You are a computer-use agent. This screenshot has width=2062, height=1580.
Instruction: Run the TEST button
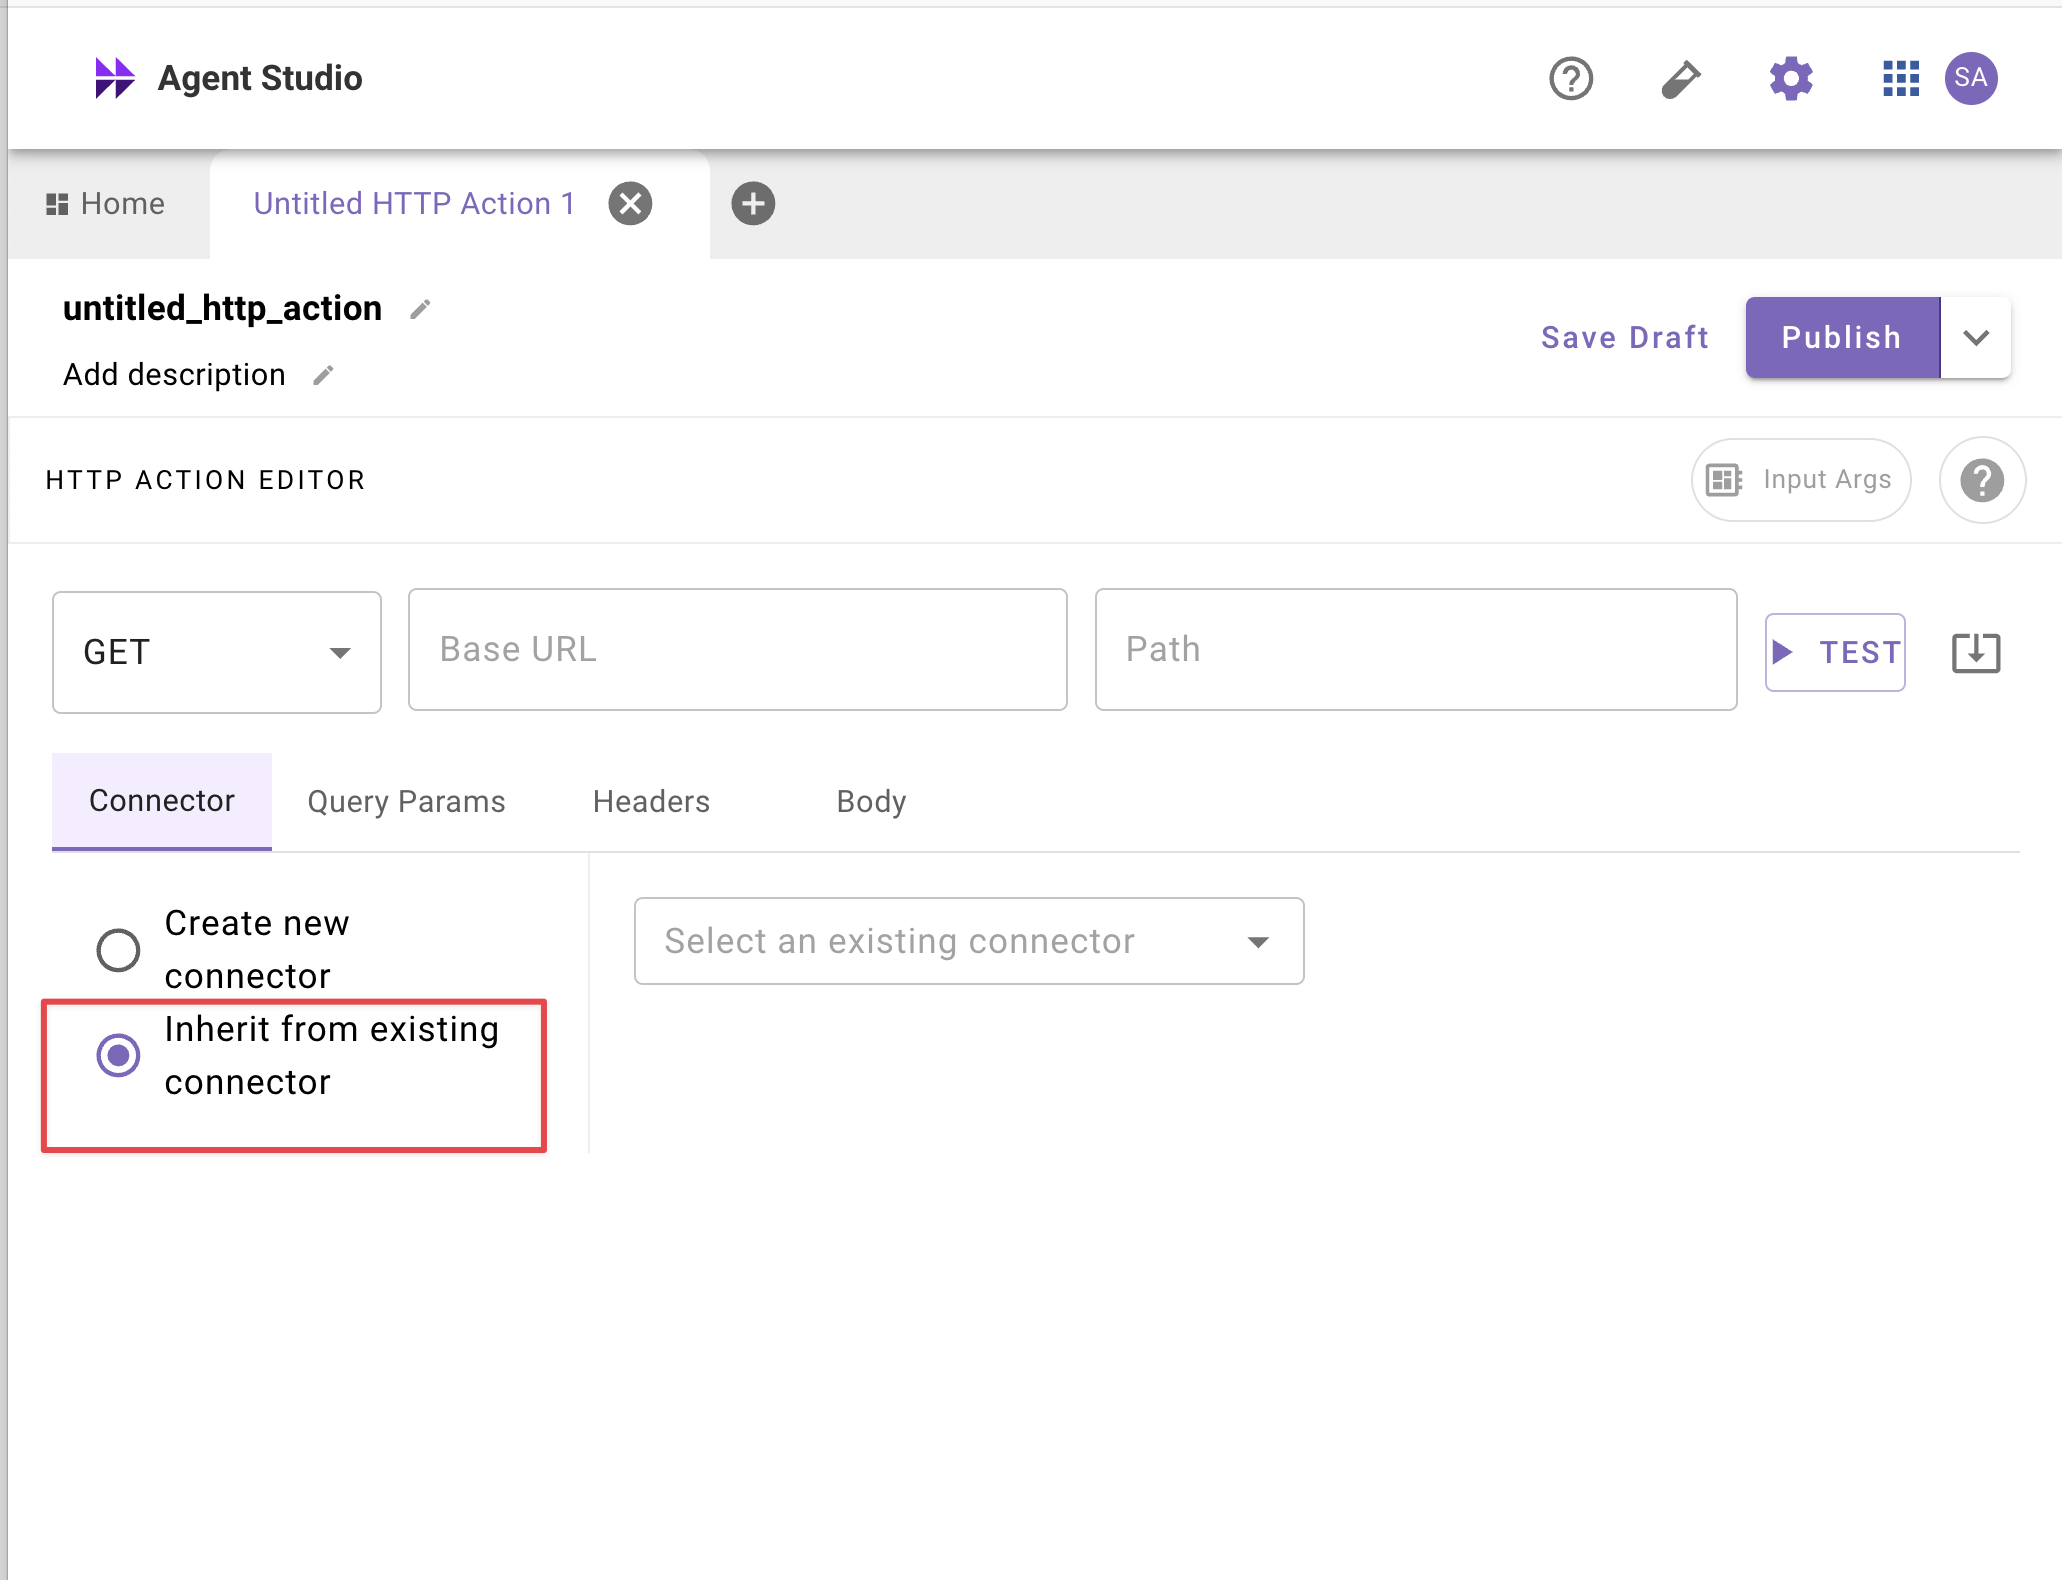[1835, 652]
